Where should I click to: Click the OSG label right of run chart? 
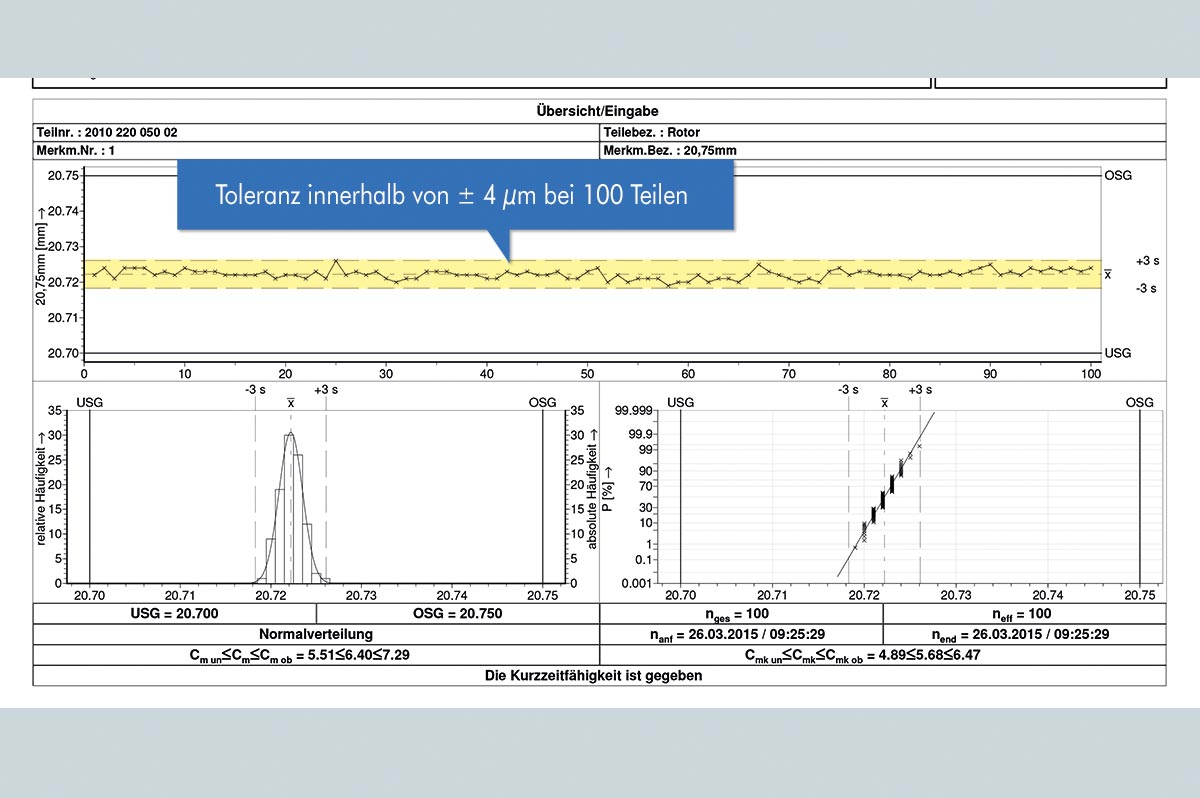1118,174
